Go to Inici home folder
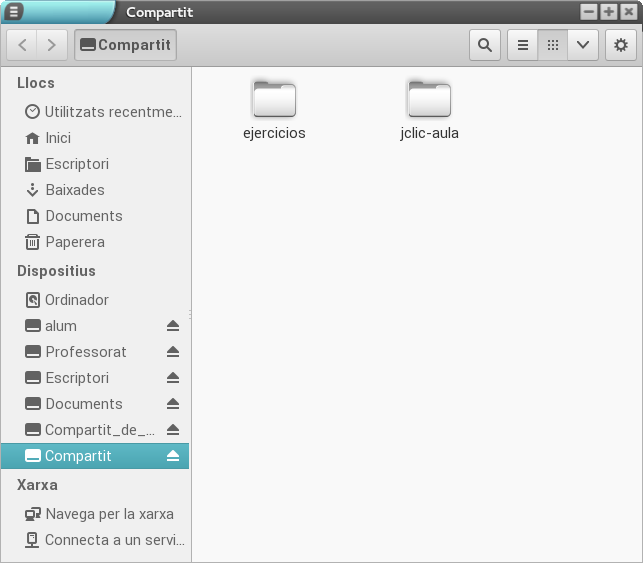 point(58,138)
